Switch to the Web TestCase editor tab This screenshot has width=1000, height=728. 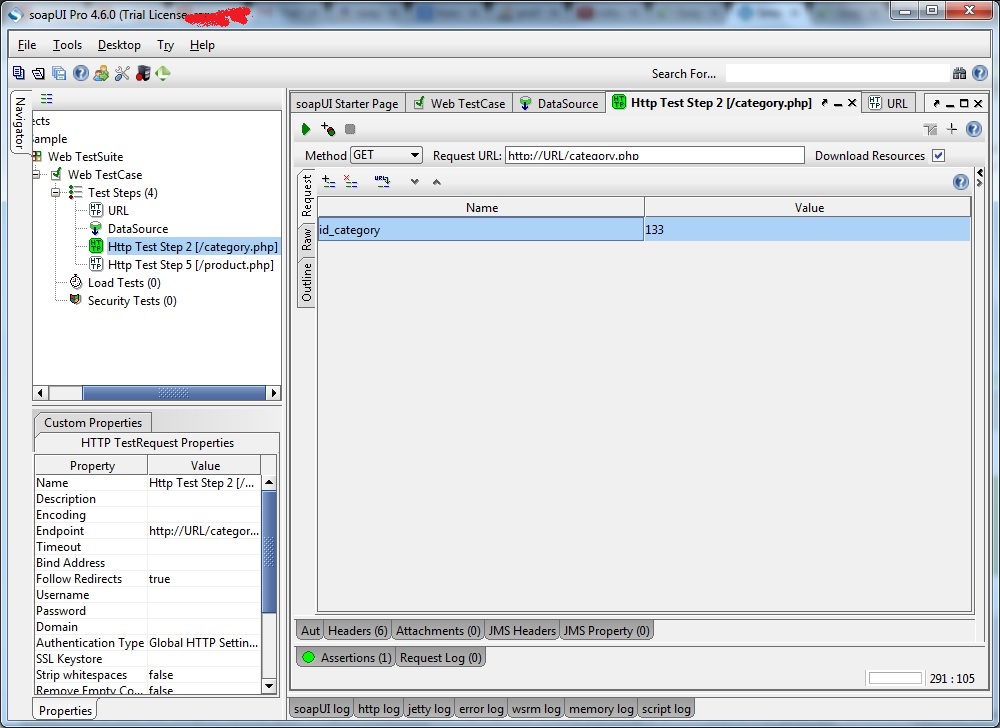tap(459, 103)
